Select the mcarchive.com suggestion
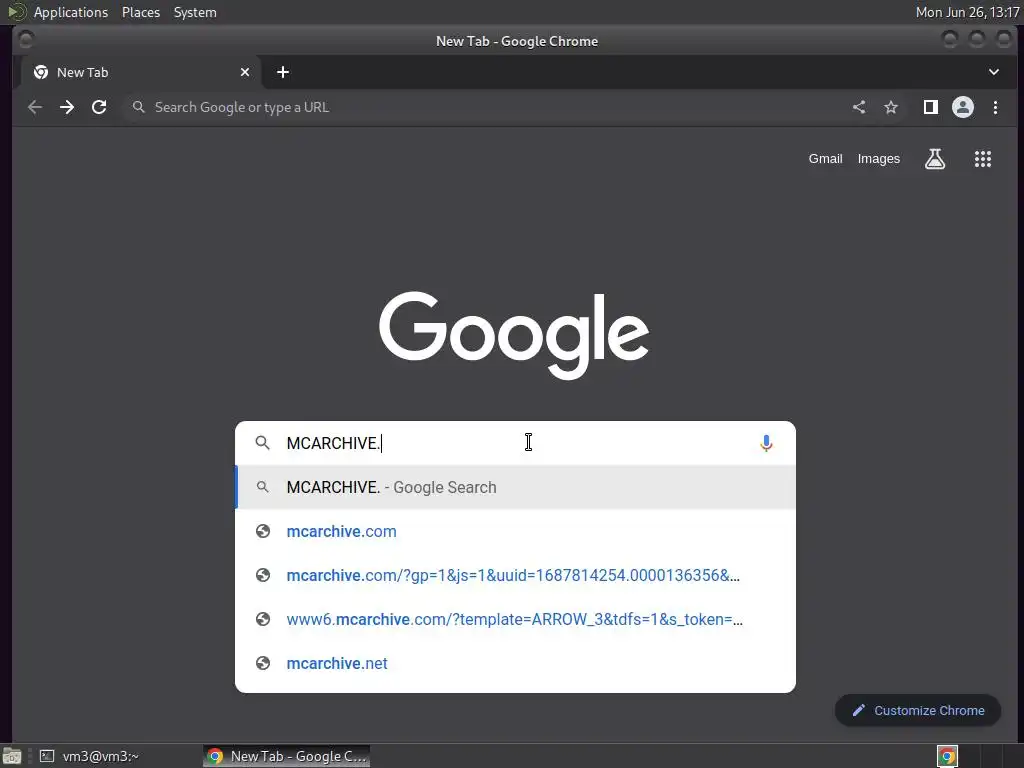Image resolution: width=1024 pixels, height=768 pixels. pyautogui.click(x=515, y=532)
